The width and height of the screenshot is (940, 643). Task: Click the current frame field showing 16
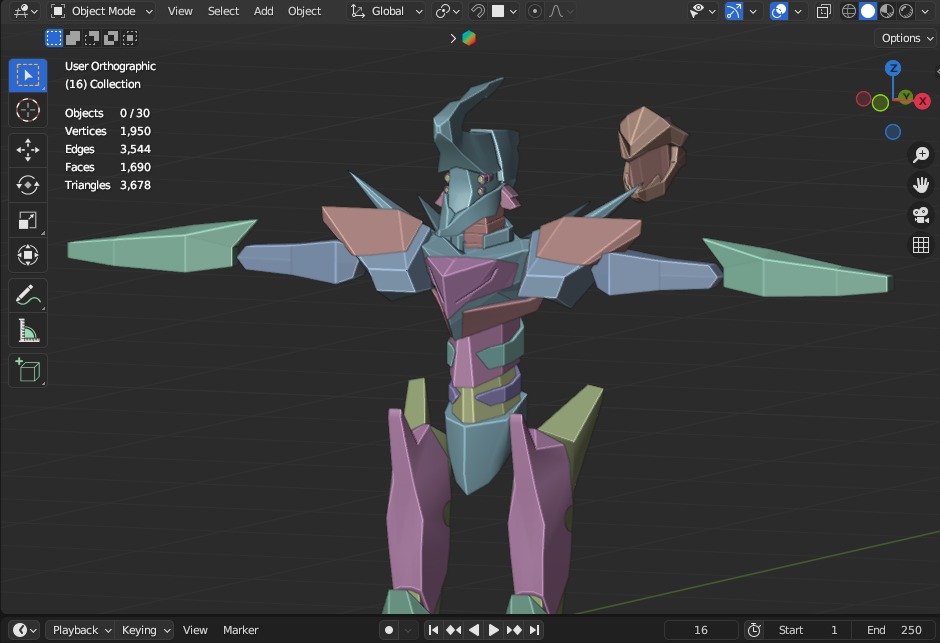701,630
